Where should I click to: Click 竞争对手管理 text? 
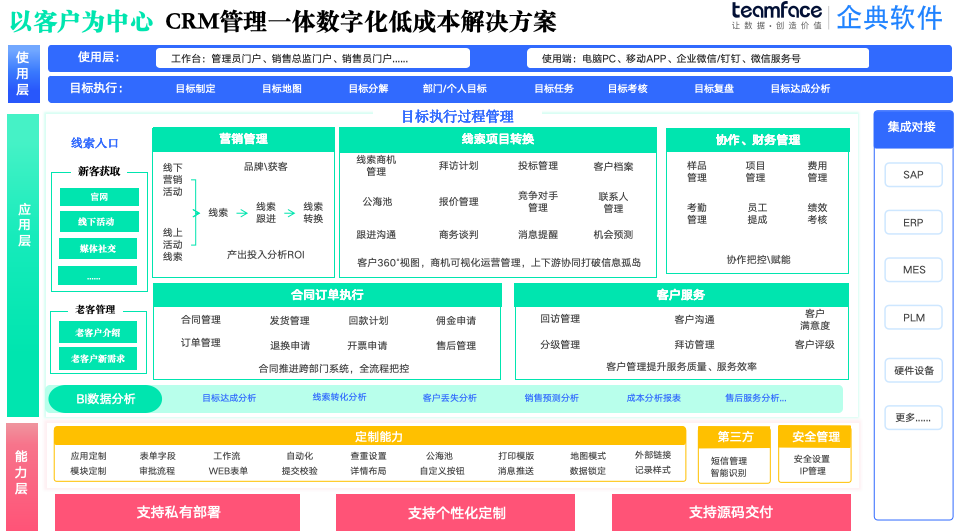(538, 201)
